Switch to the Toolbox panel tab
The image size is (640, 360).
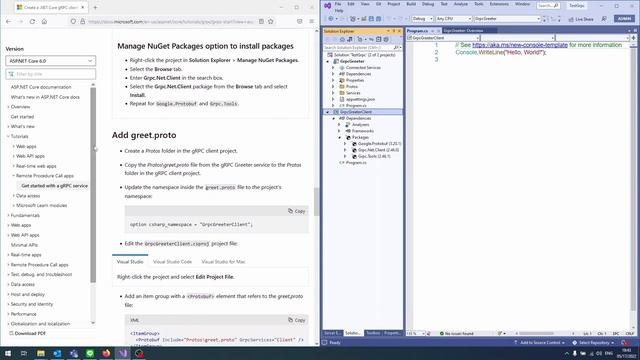[x=373, y=333]
